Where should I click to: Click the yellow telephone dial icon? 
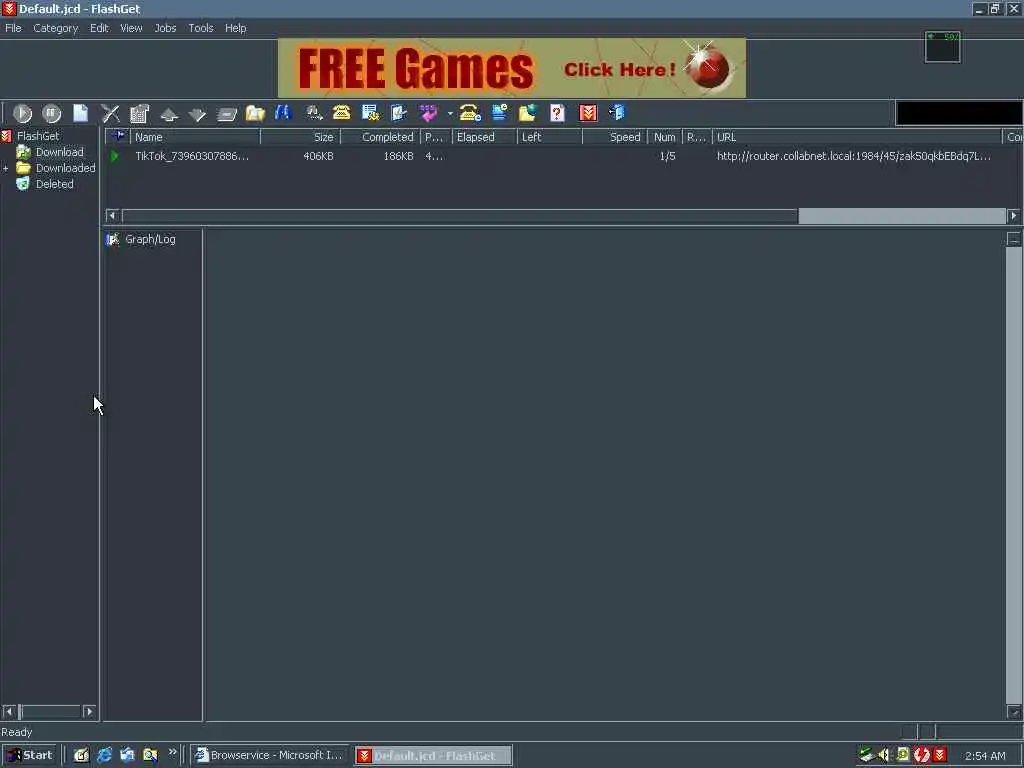pos(342,113)
